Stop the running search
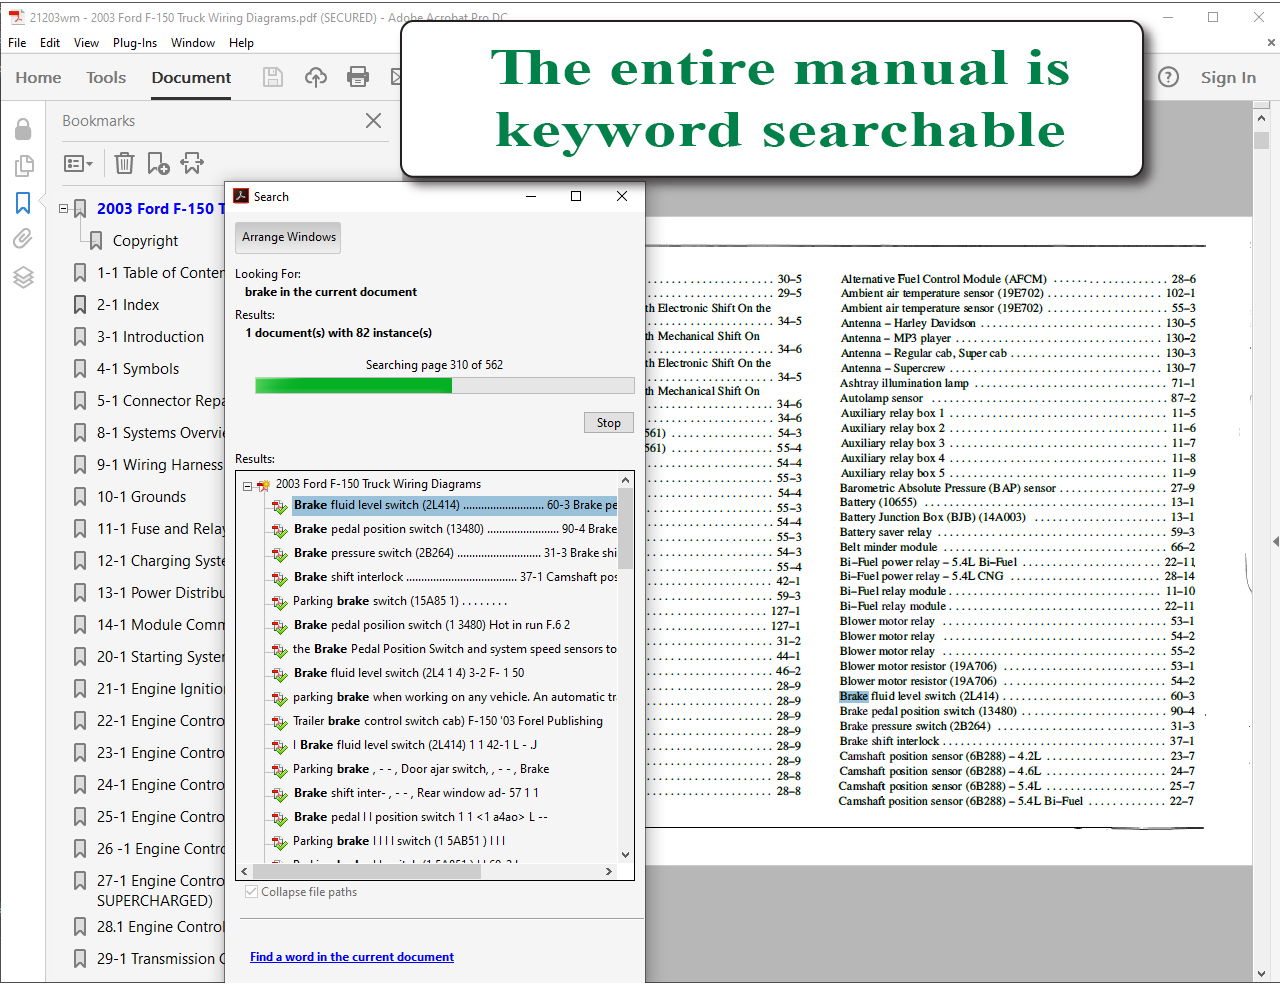Viewport: 1280px width, 984px height. (x=609, y=423)
